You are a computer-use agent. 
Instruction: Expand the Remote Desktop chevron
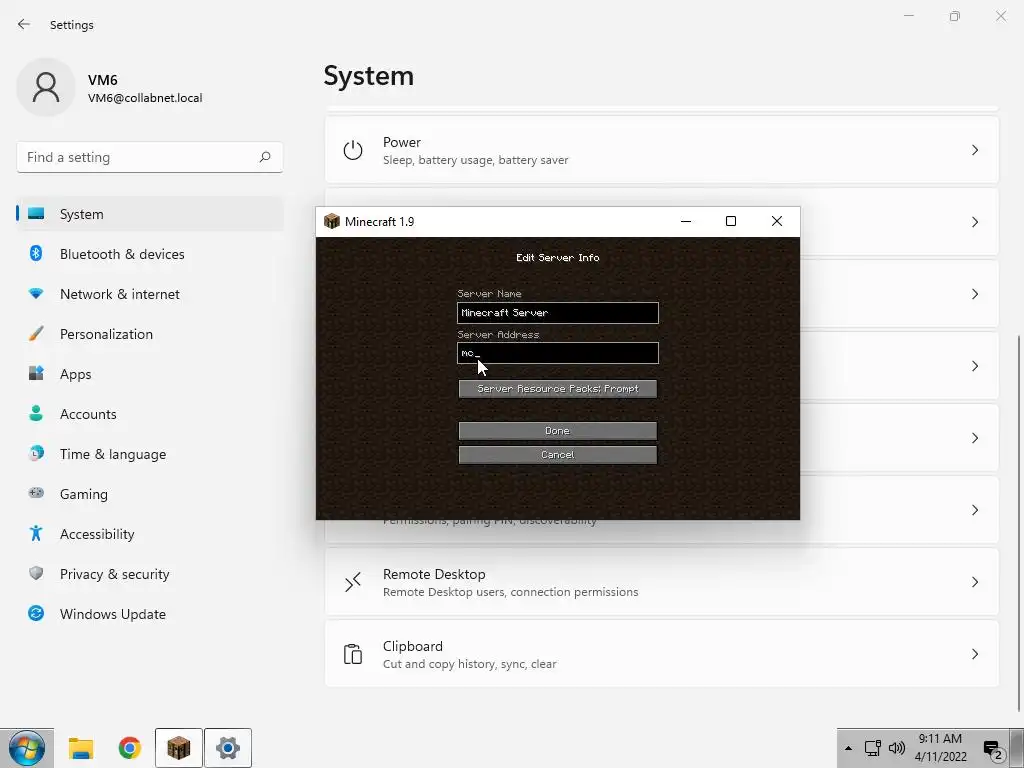click(974, 582)
